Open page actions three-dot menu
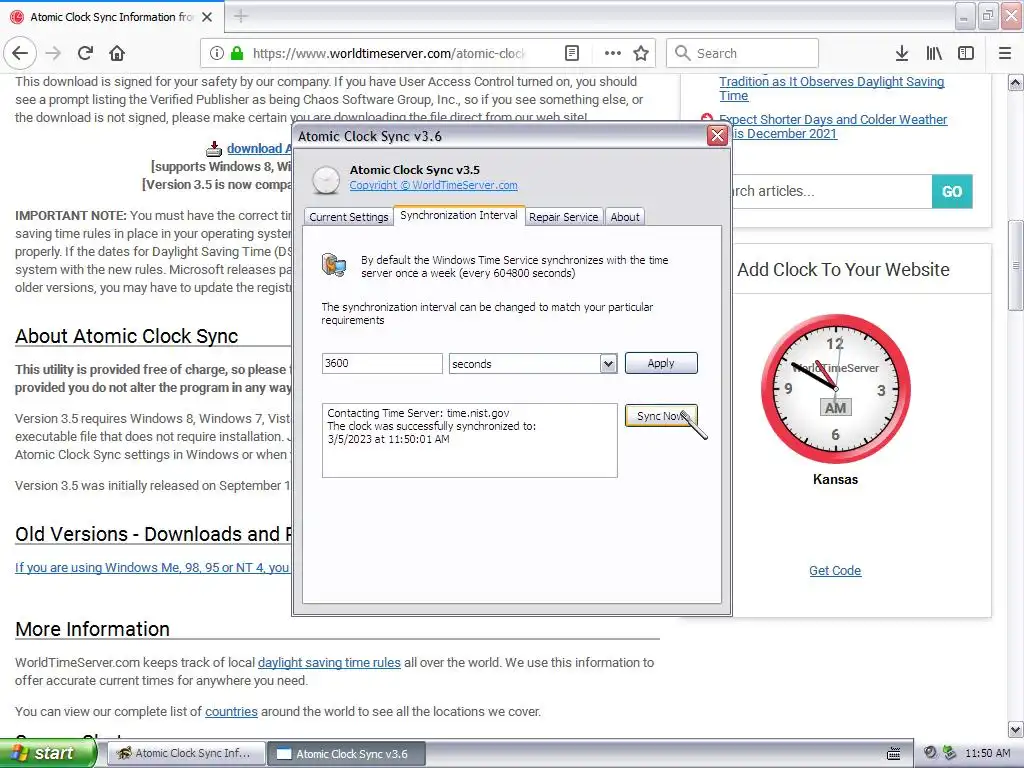 [x=612, y=53]
